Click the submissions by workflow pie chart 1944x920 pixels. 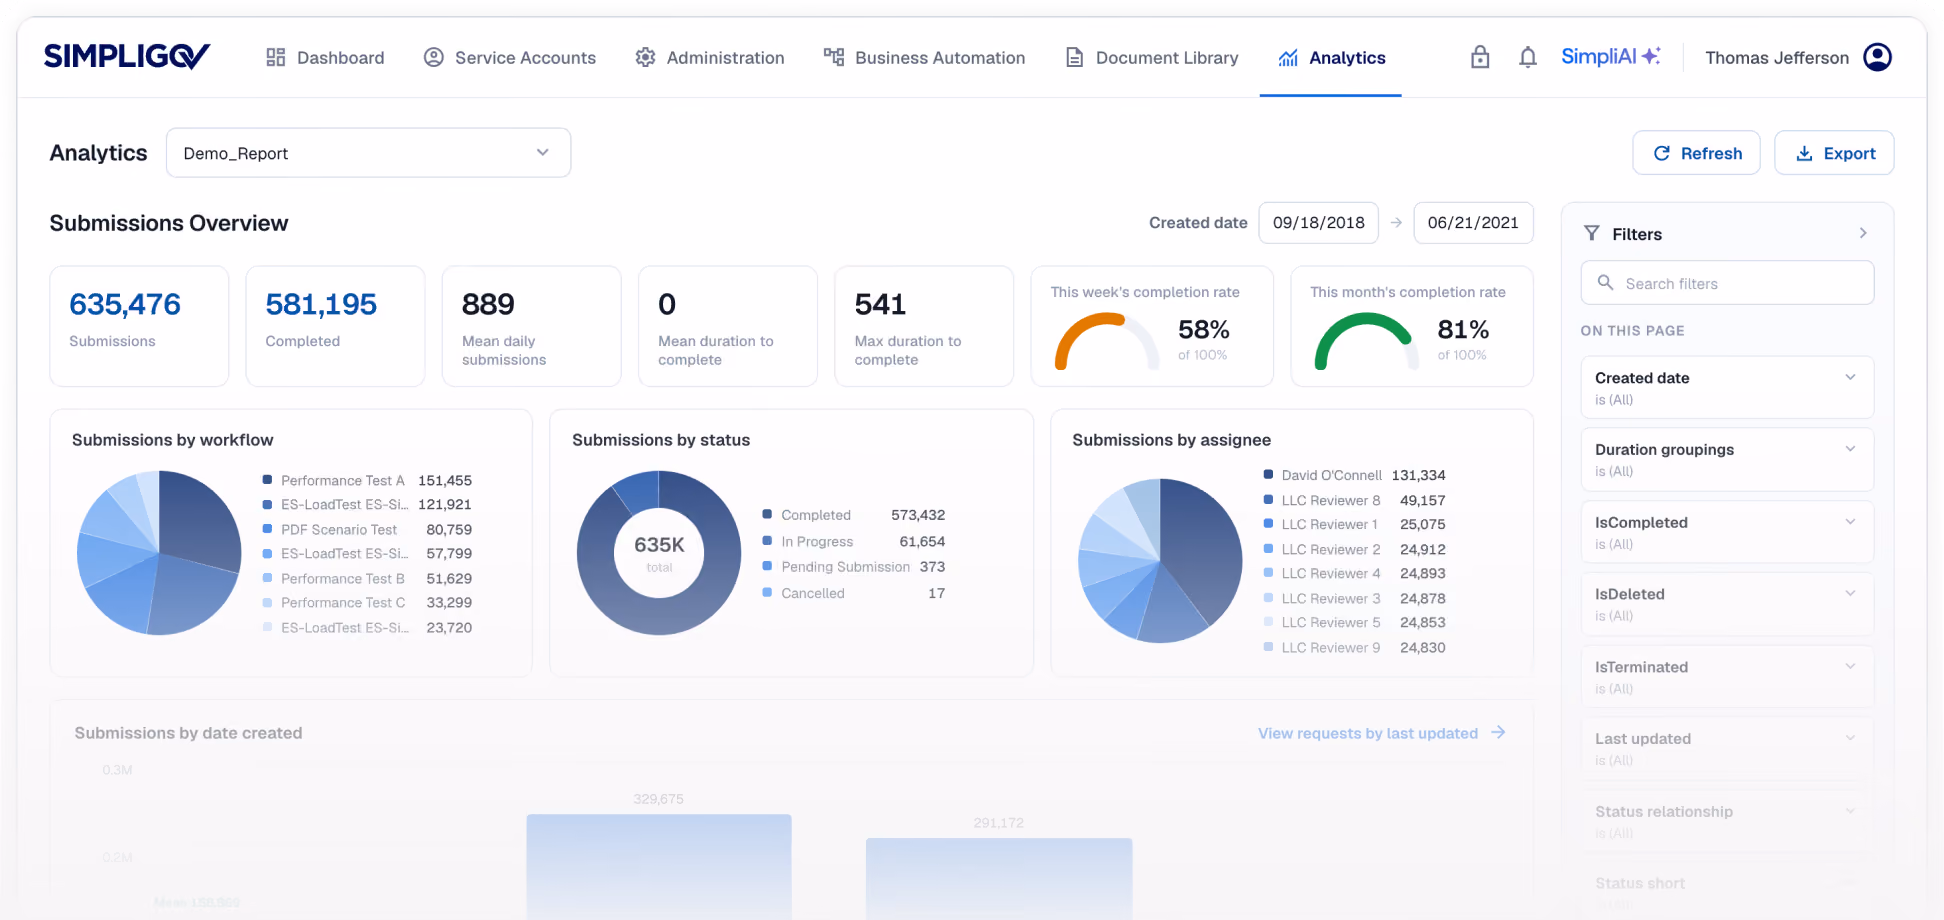(159, 553)
